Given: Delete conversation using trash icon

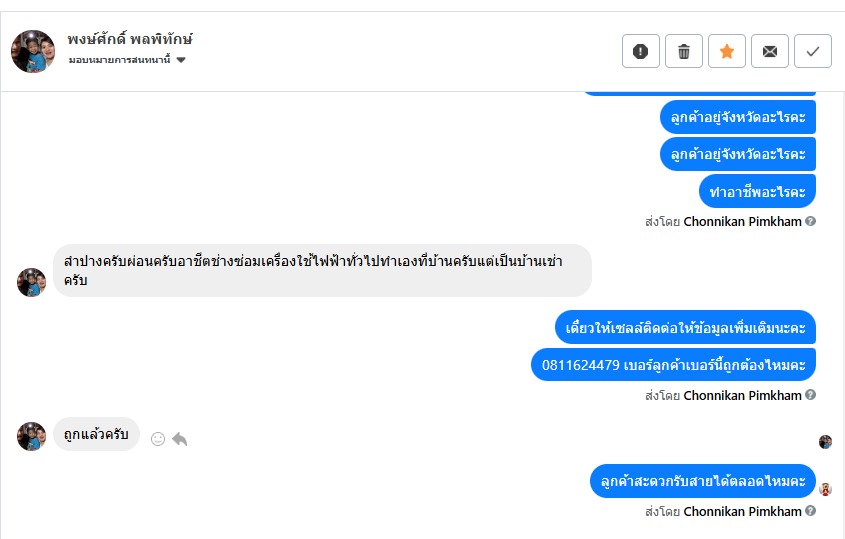Looking at the screenshot, I should pyautogui.click(x=684, y=51).
